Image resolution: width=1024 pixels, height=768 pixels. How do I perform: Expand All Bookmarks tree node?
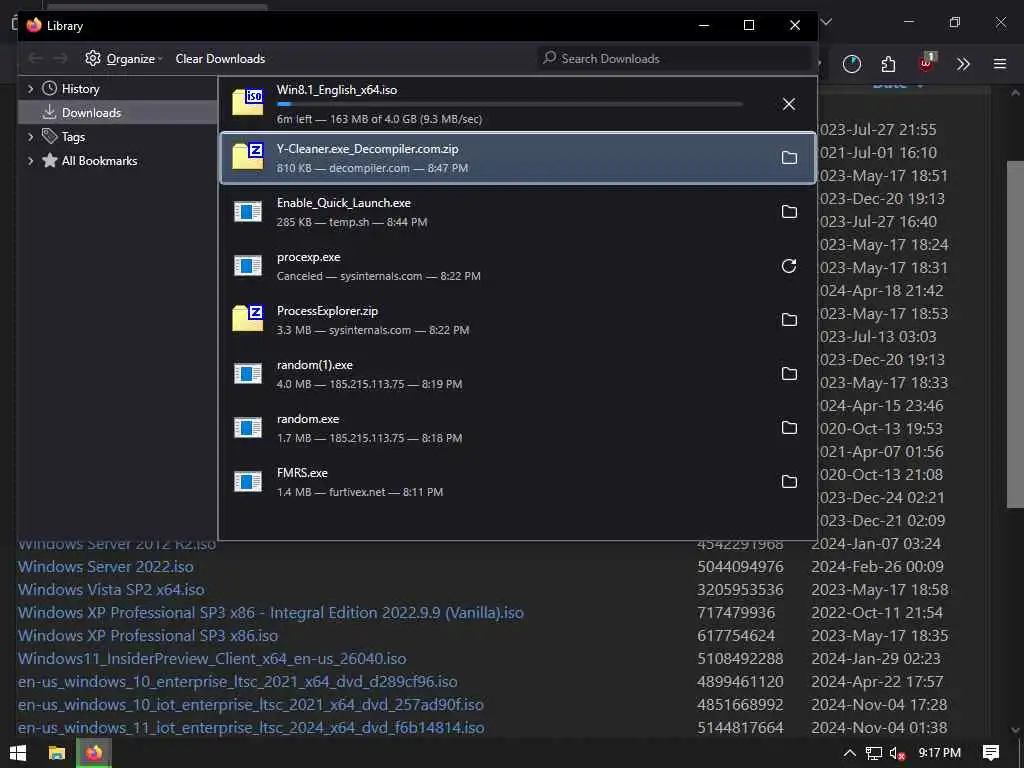[30, 161]
